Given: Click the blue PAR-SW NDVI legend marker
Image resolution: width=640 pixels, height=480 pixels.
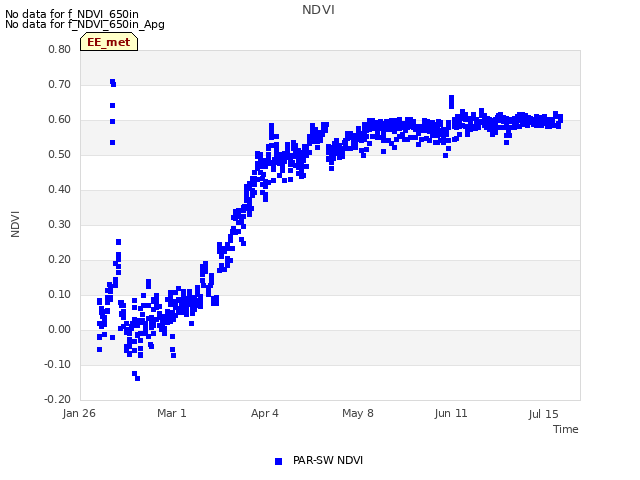Looking at the screenshot, I should click(278, 461).
